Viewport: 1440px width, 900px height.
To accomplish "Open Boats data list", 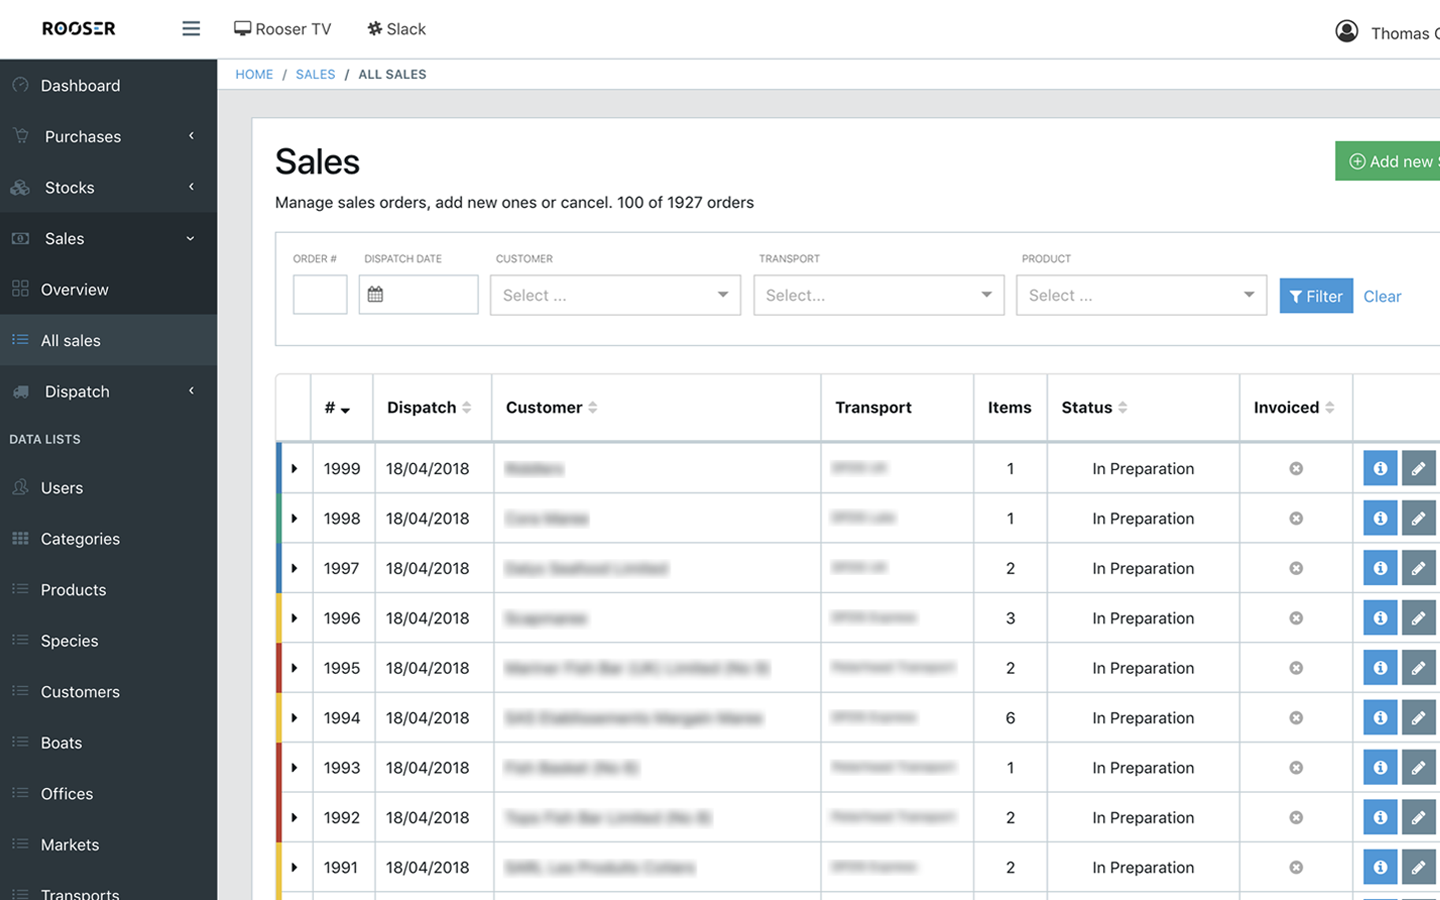I will pyautogui.click(x=108, y=742).
